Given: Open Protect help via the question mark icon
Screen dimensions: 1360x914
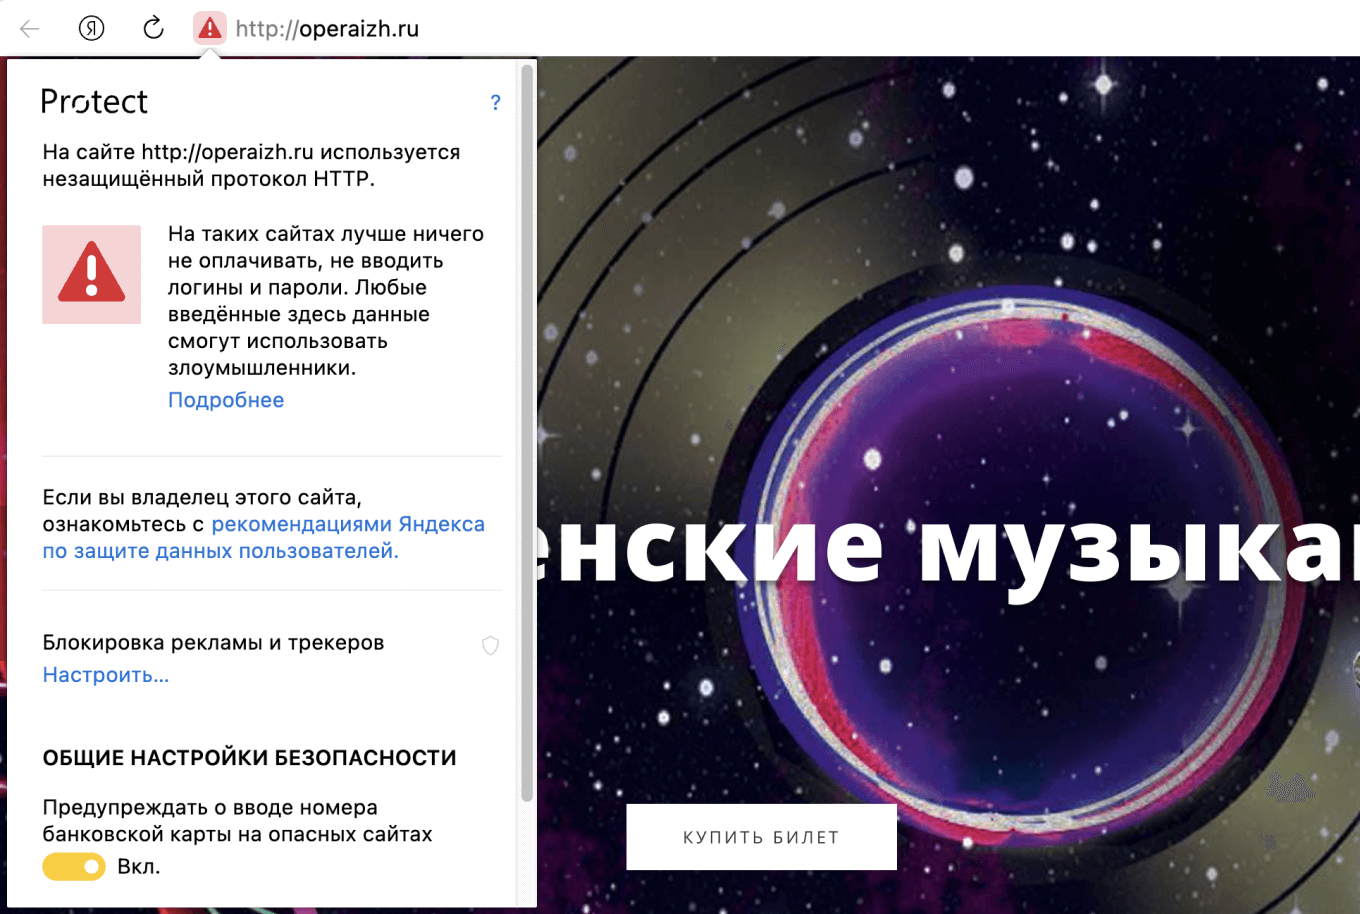Looking at the screenshot, I should [x=494, y=102].
